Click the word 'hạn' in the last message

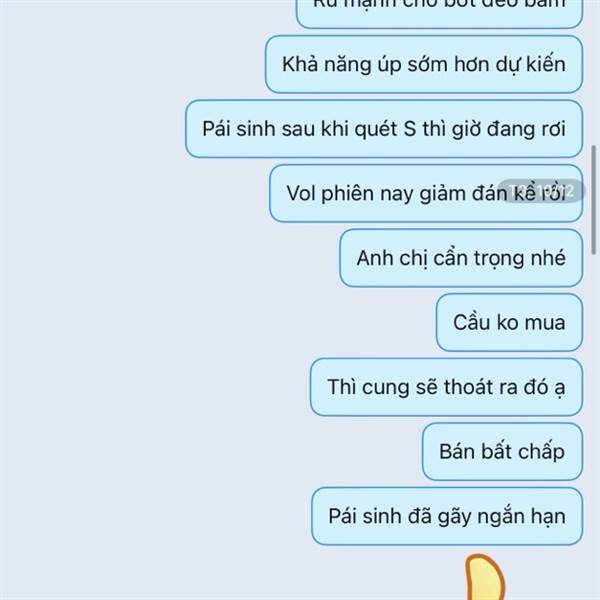click(x=548, y=517)
